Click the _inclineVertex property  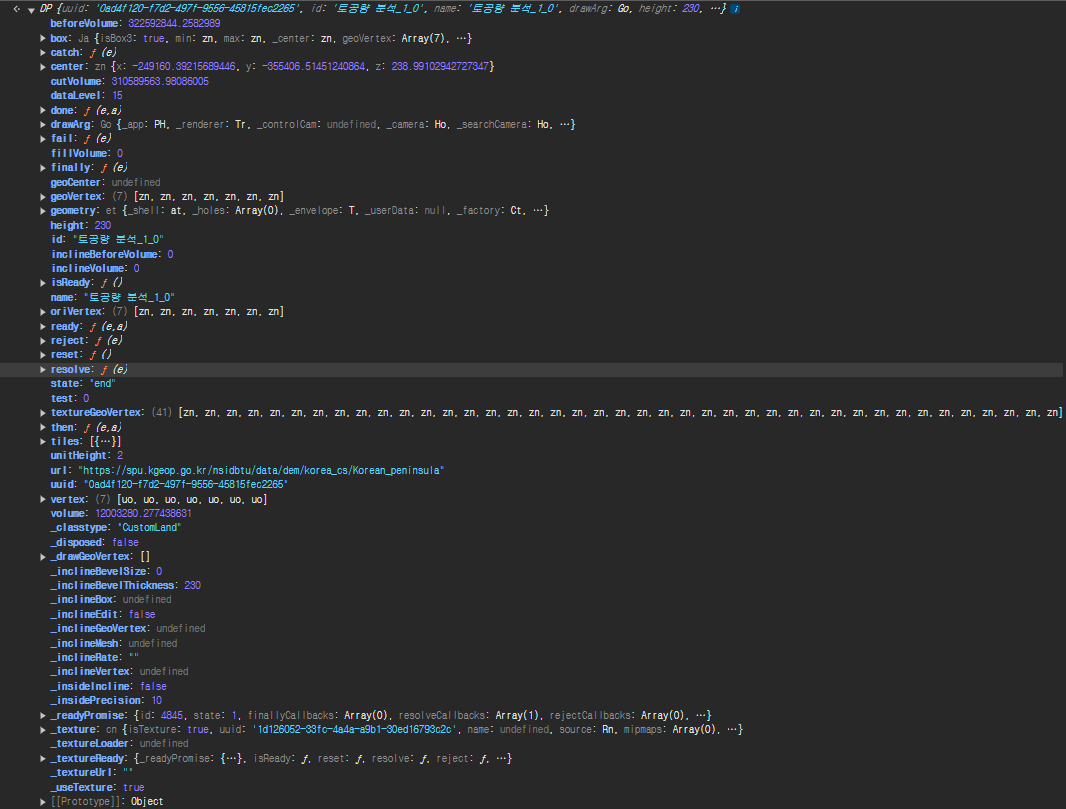pyautogui.click(x=119, y=672)
